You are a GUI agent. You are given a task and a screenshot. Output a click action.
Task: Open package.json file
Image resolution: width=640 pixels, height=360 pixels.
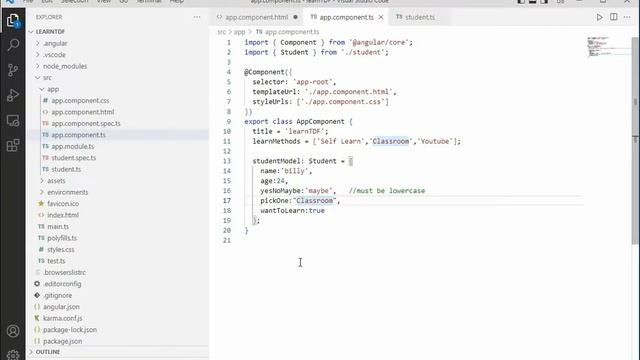[62, 340]
